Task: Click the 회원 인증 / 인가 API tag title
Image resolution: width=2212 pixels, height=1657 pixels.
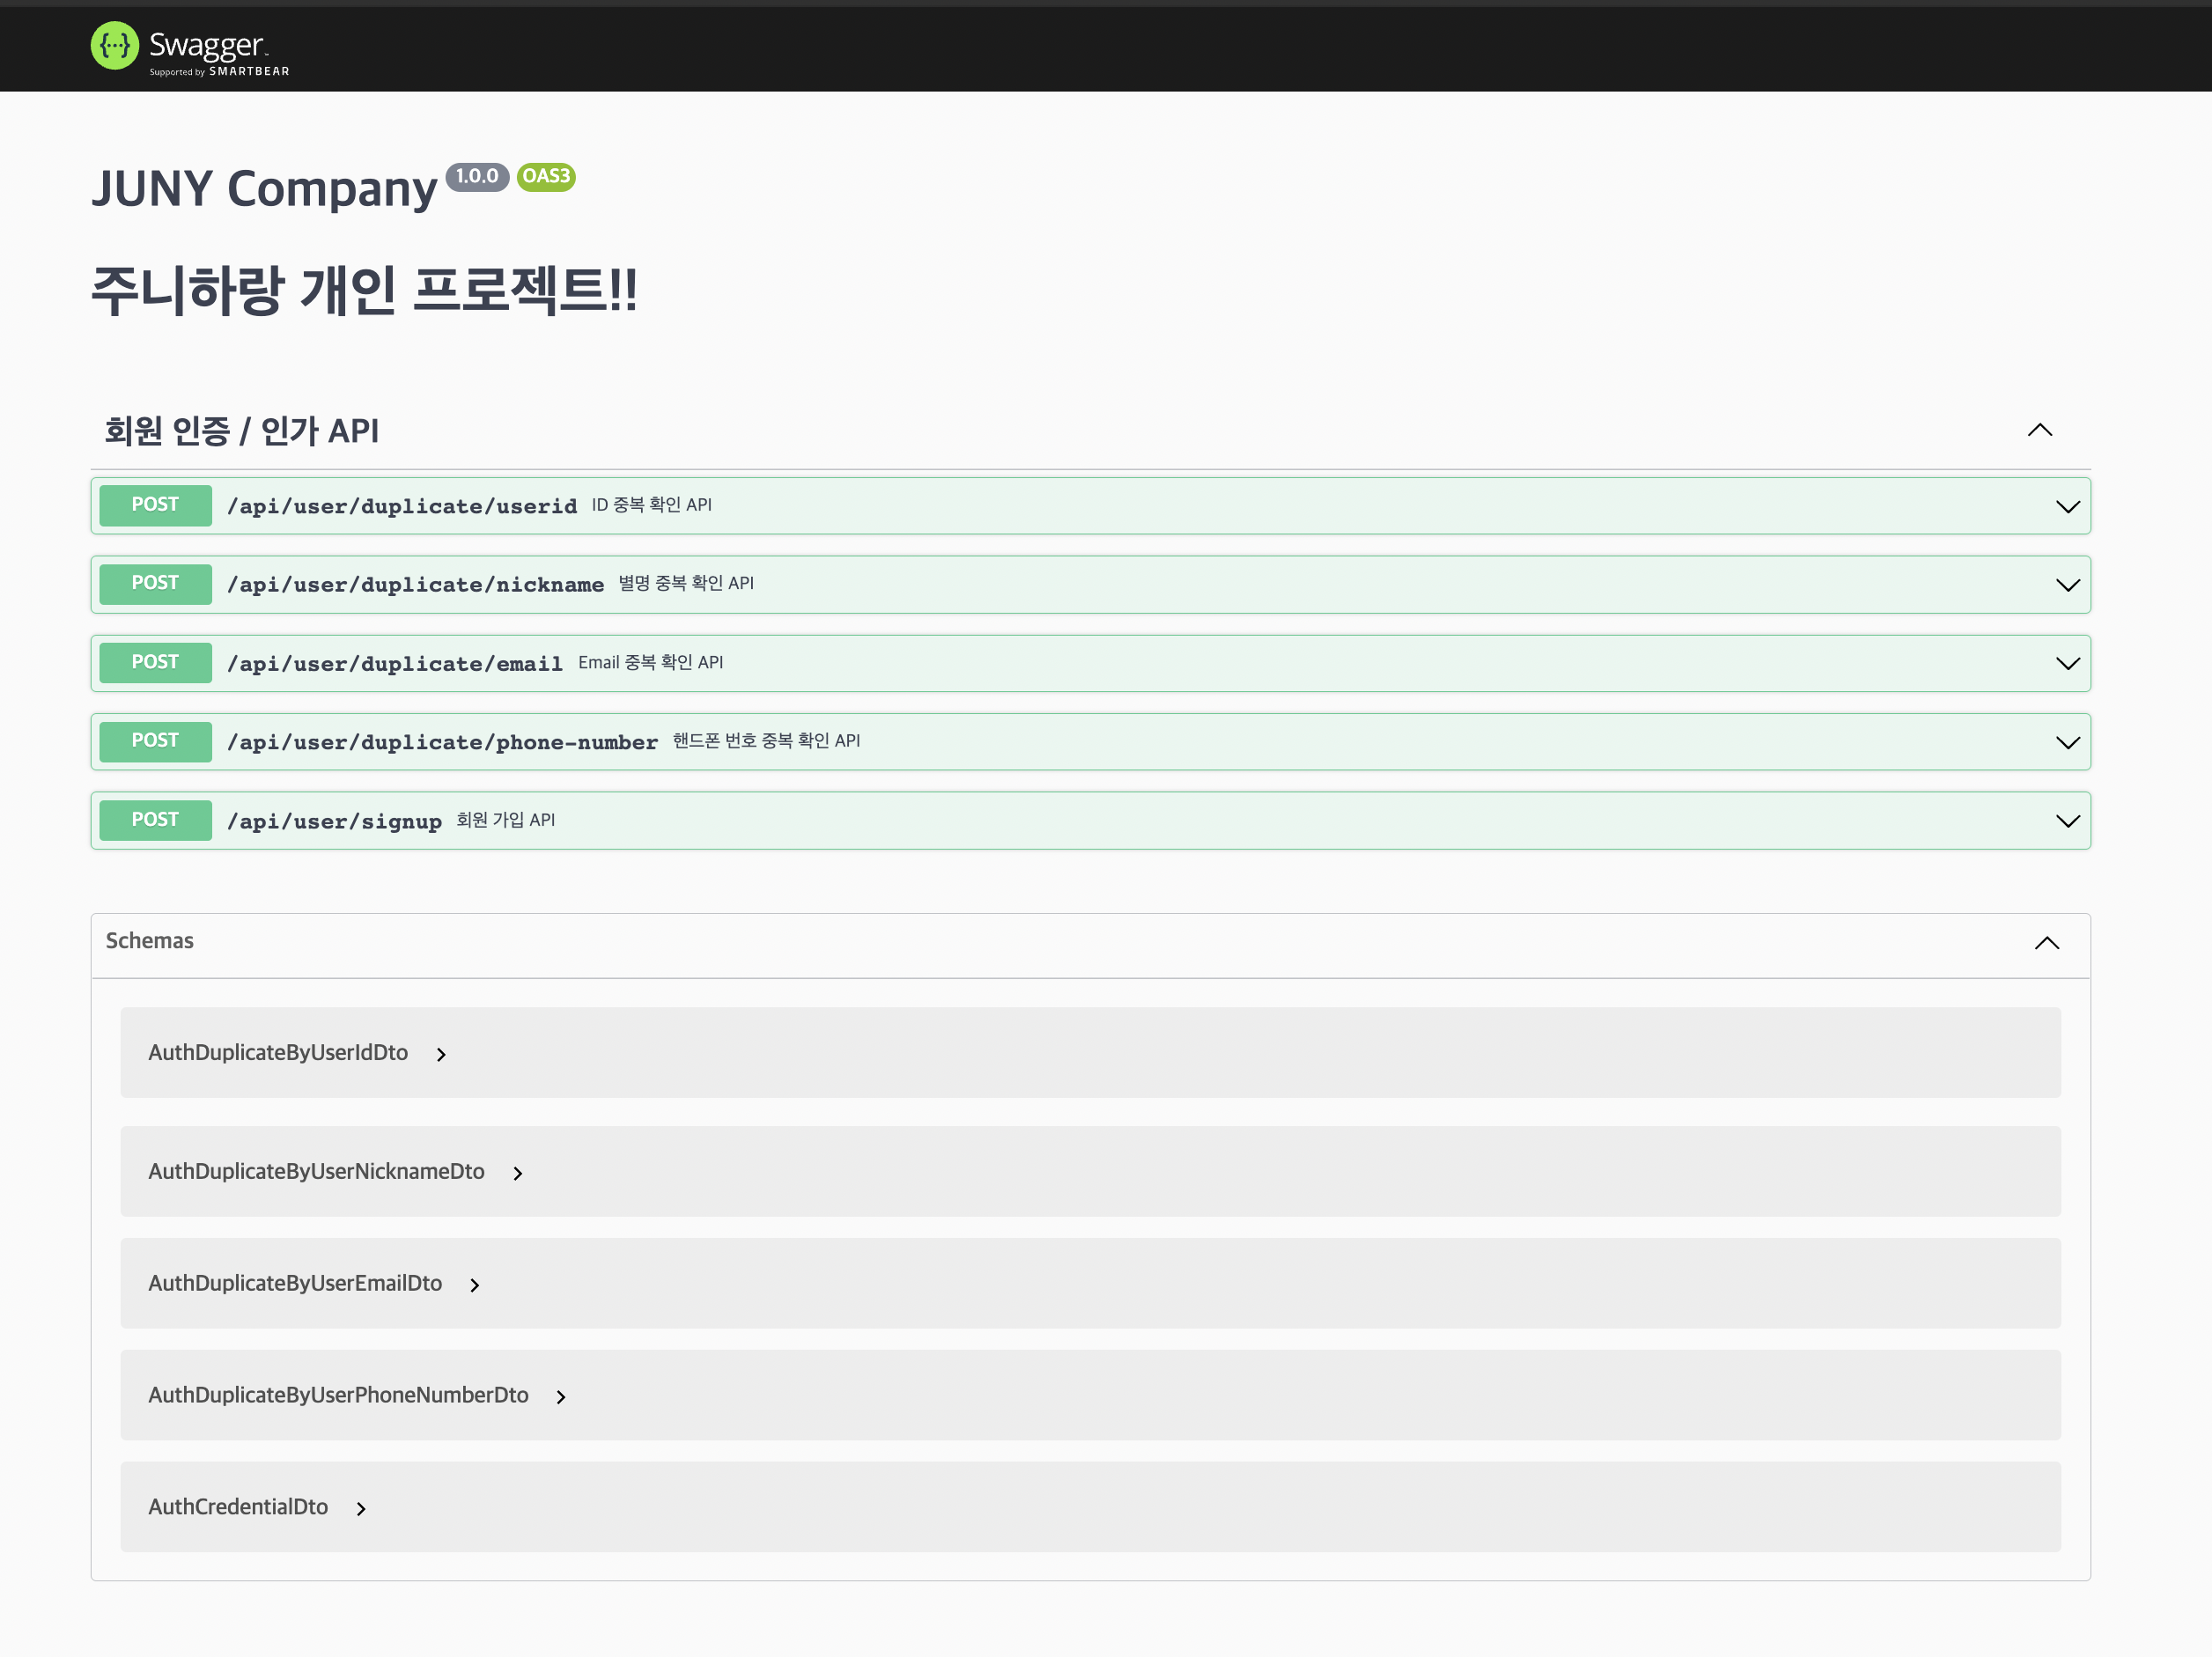Action: point(241,431)
